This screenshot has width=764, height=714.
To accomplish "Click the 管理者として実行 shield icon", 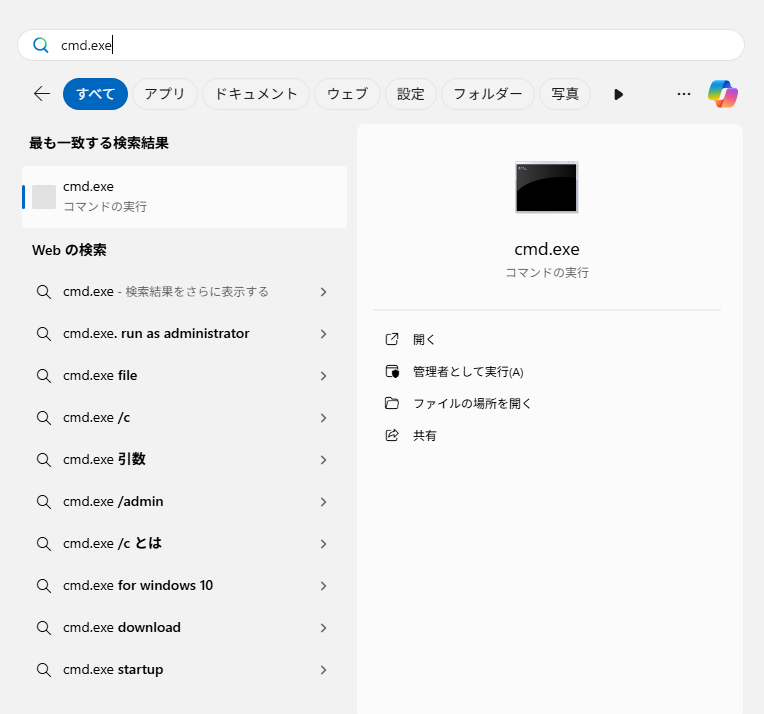I will (392, 372).
